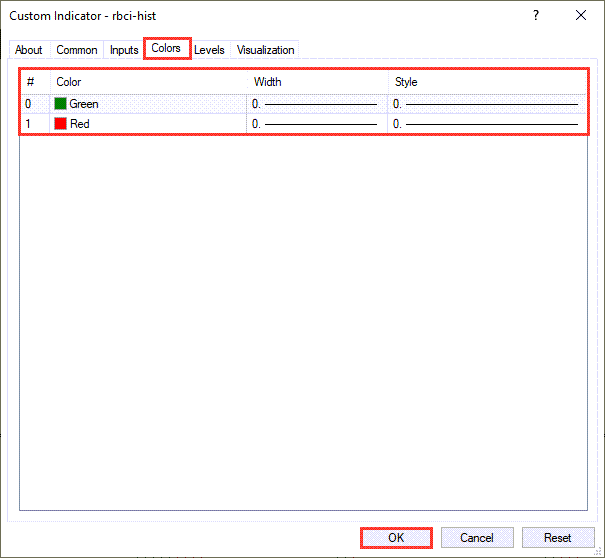
Task: Click the Cancel button
Action: 476,537
